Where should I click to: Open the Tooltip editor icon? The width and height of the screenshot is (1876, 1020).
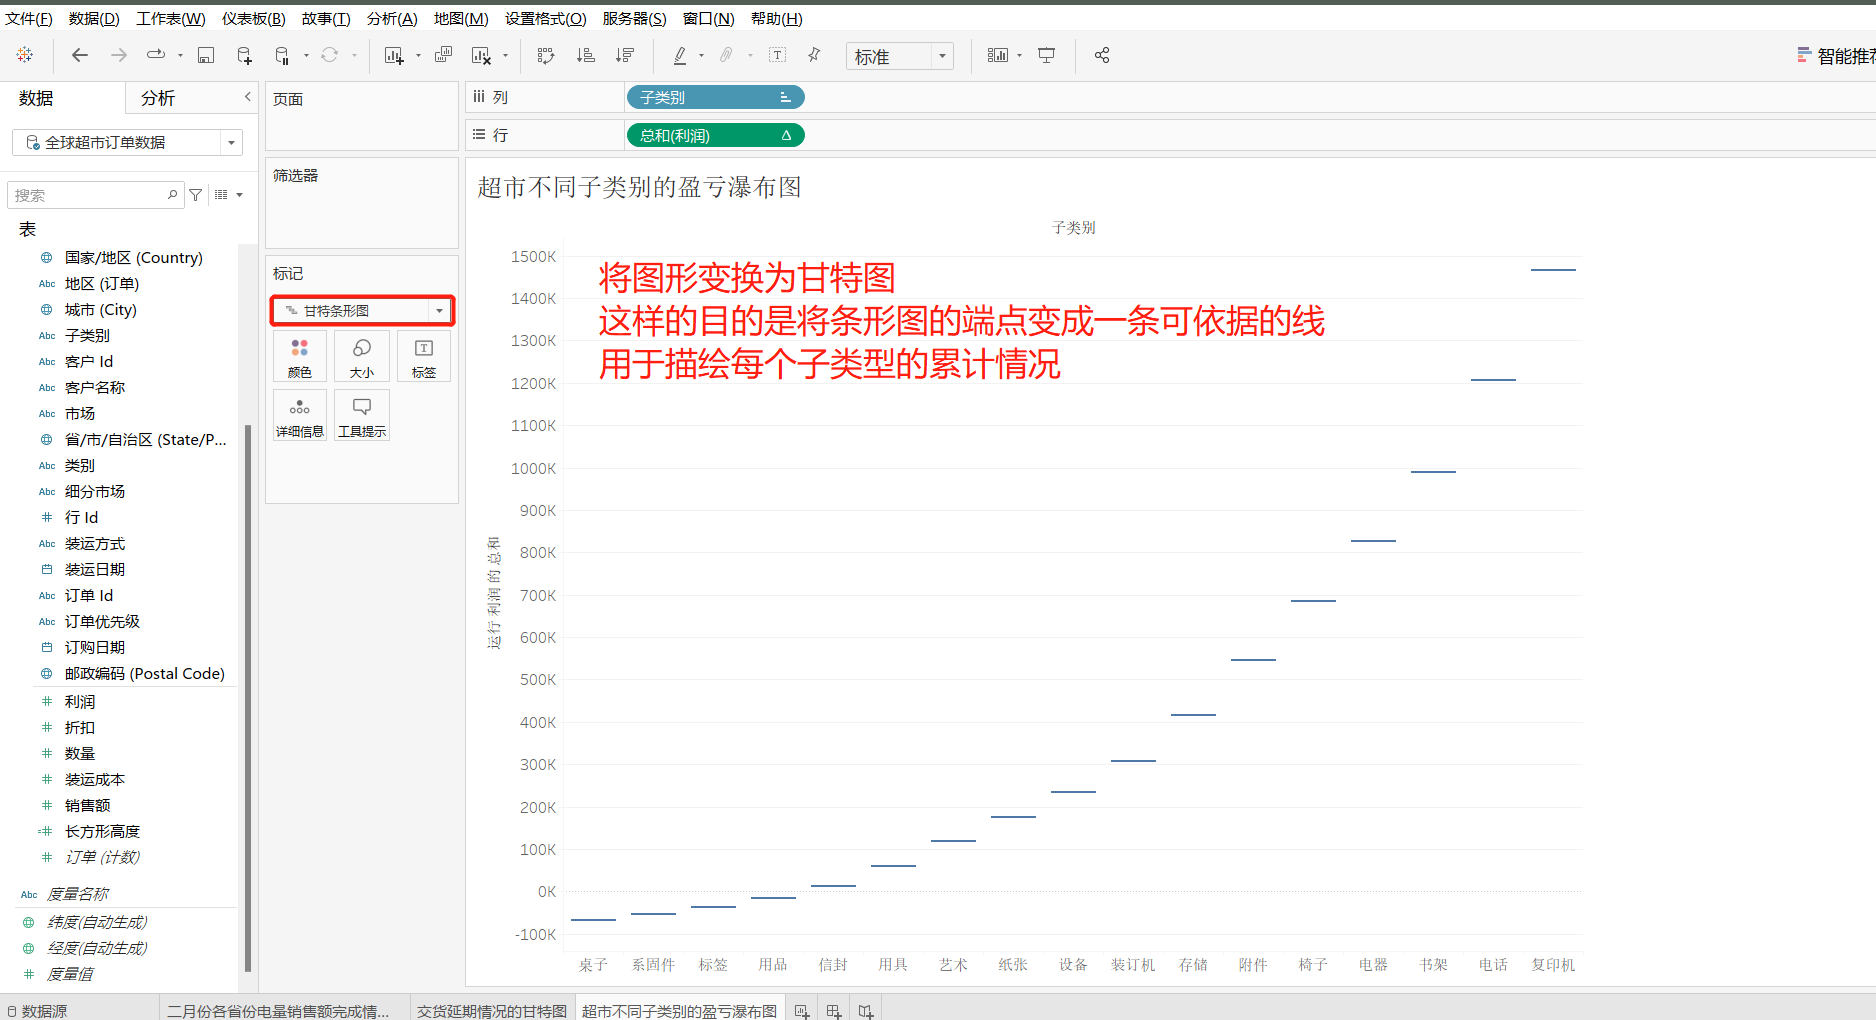pyautogui.click(x=361, y=414)
